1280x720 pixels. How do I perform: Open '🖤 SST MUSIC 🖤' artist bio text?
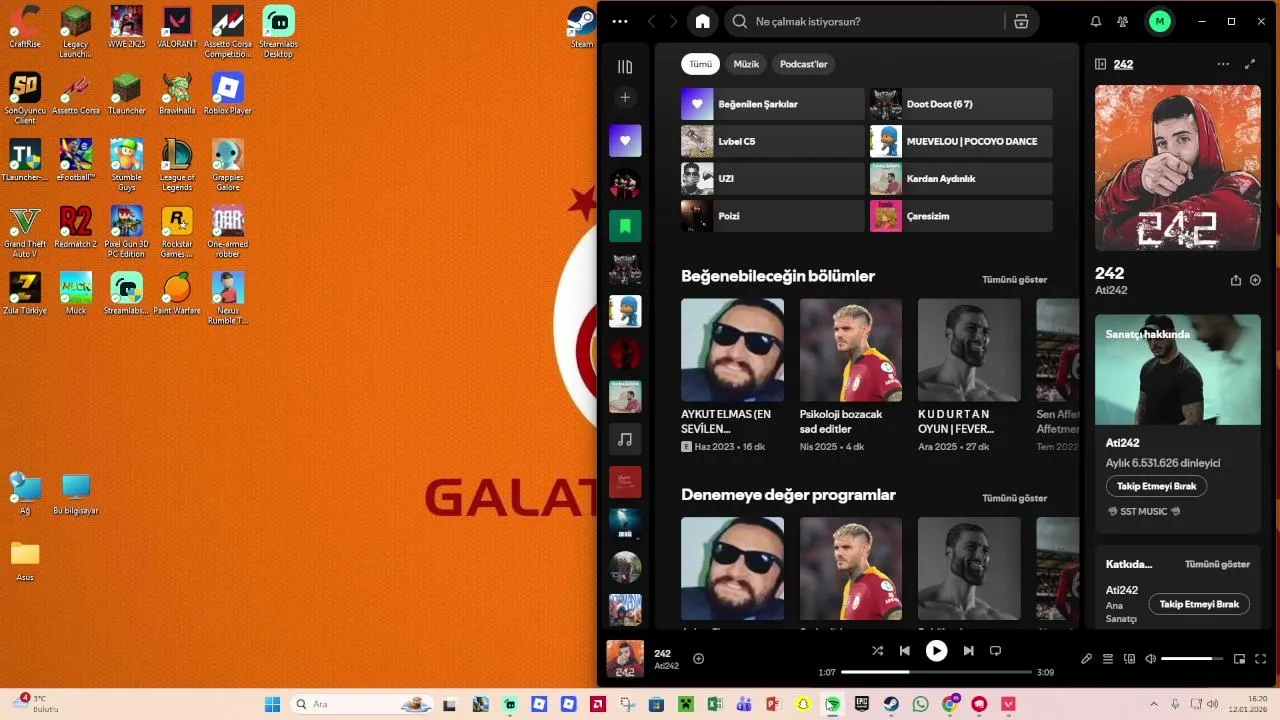1143,511
